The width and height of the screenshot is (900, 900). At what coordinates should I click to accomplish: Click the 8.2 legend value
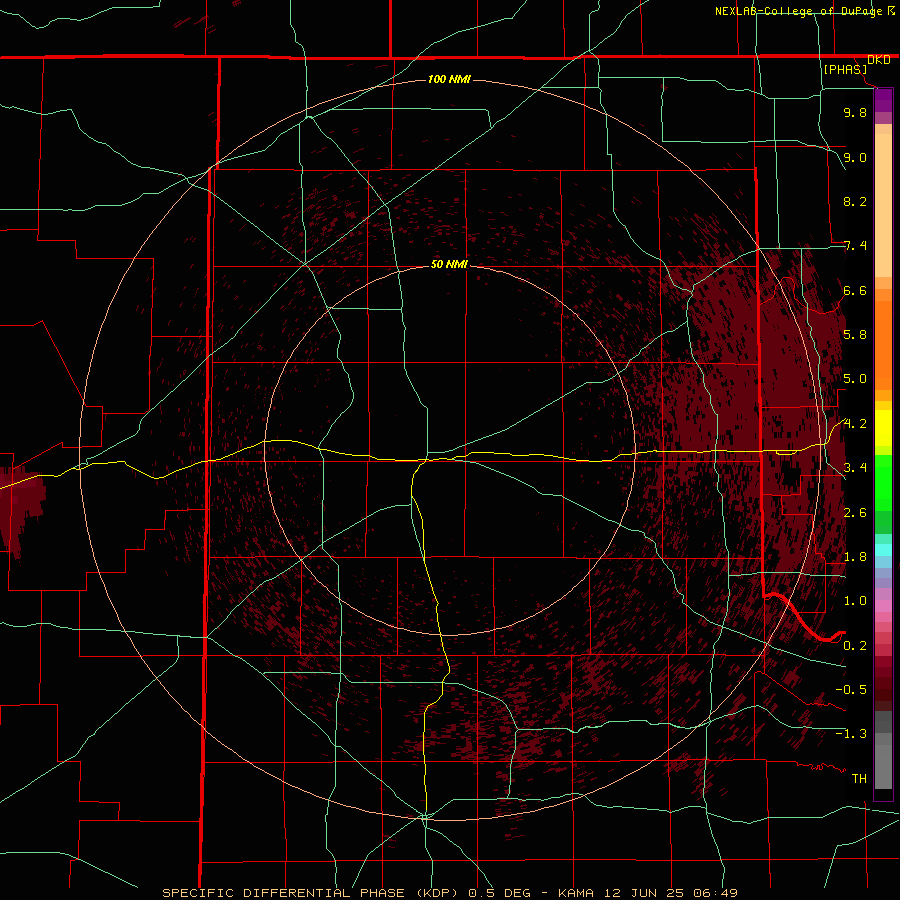(855, 201)
